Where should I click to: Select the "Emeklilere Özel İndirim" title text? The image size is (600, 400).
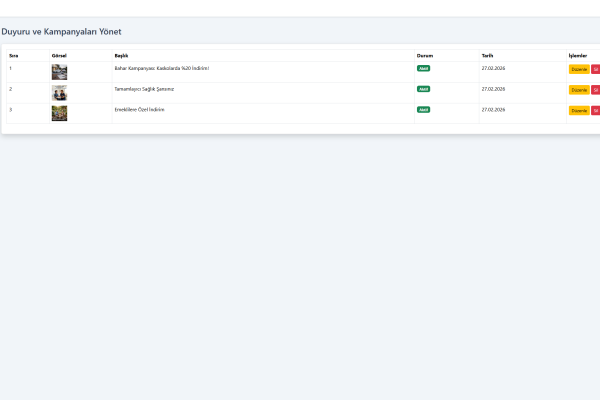139,109
